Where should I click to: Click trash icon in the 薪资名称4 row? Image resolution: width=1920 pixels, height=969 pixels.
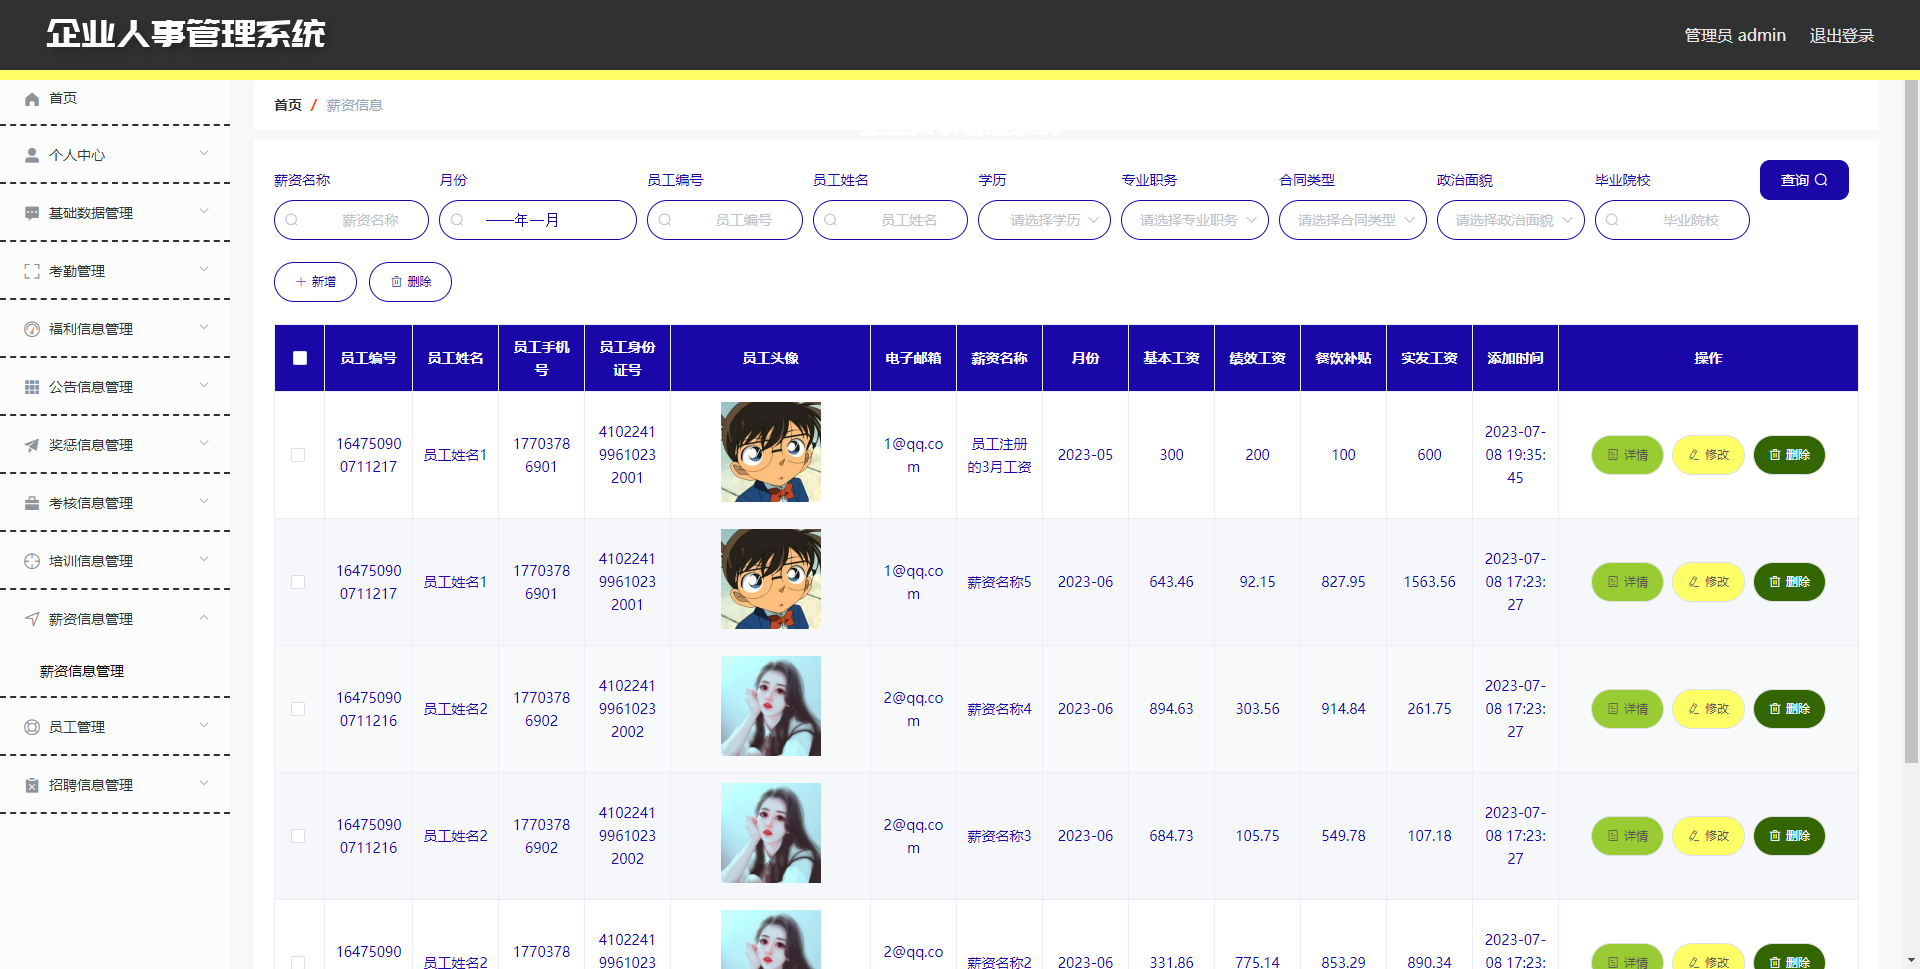click(1775, 709)
